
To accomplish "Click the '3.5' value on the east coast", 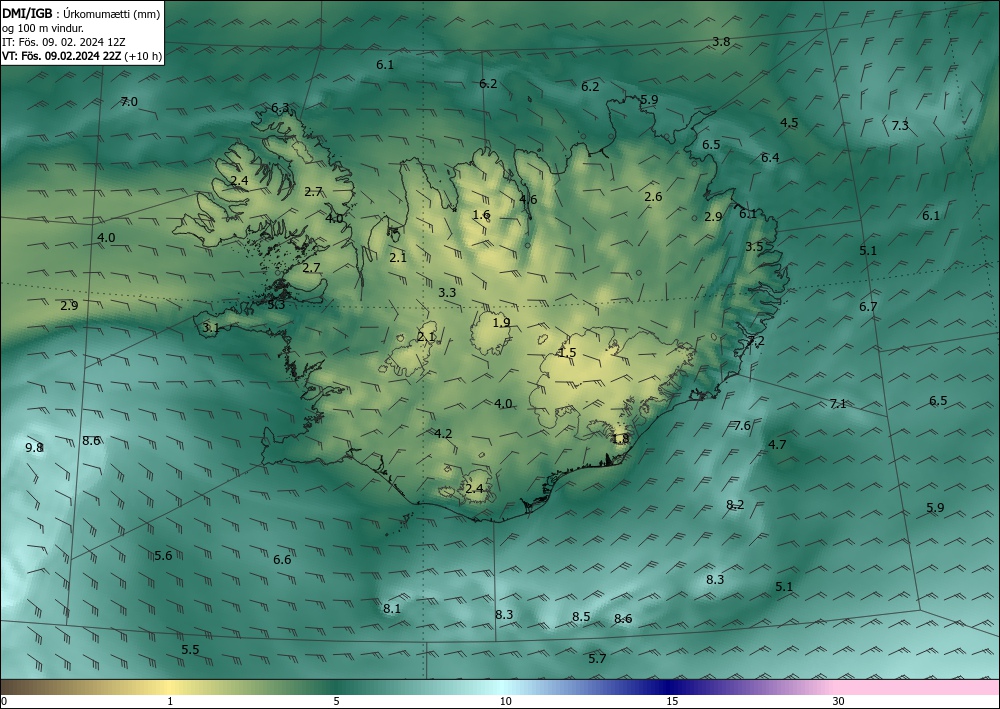I will pyautogui.click(x=754, y=246).
